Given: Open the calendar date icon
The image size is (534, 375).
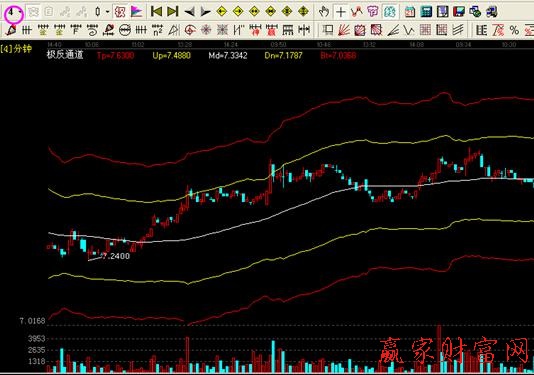Looking at the screenshot, I should point(410,12).
